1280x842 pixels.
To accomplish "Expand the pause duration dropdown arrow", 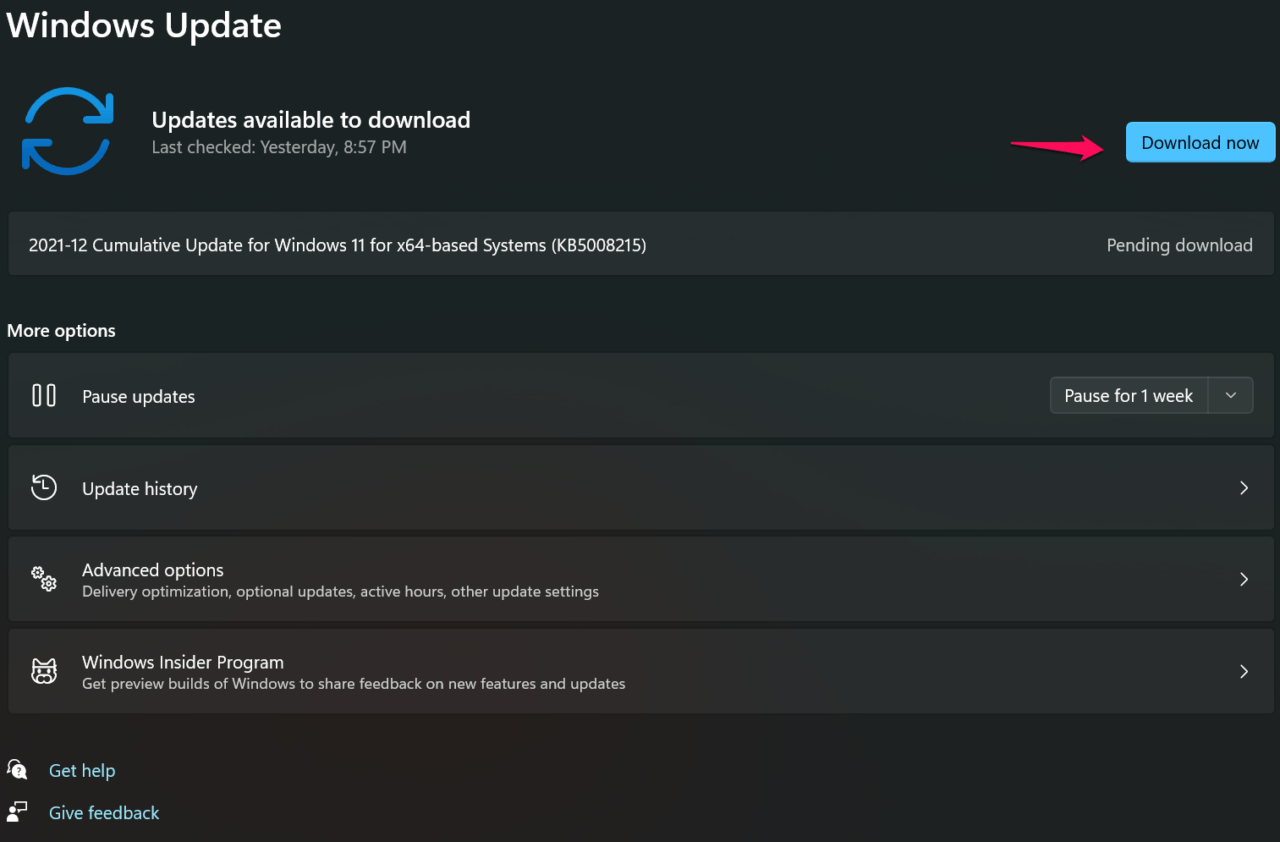I will (1231, 396).
